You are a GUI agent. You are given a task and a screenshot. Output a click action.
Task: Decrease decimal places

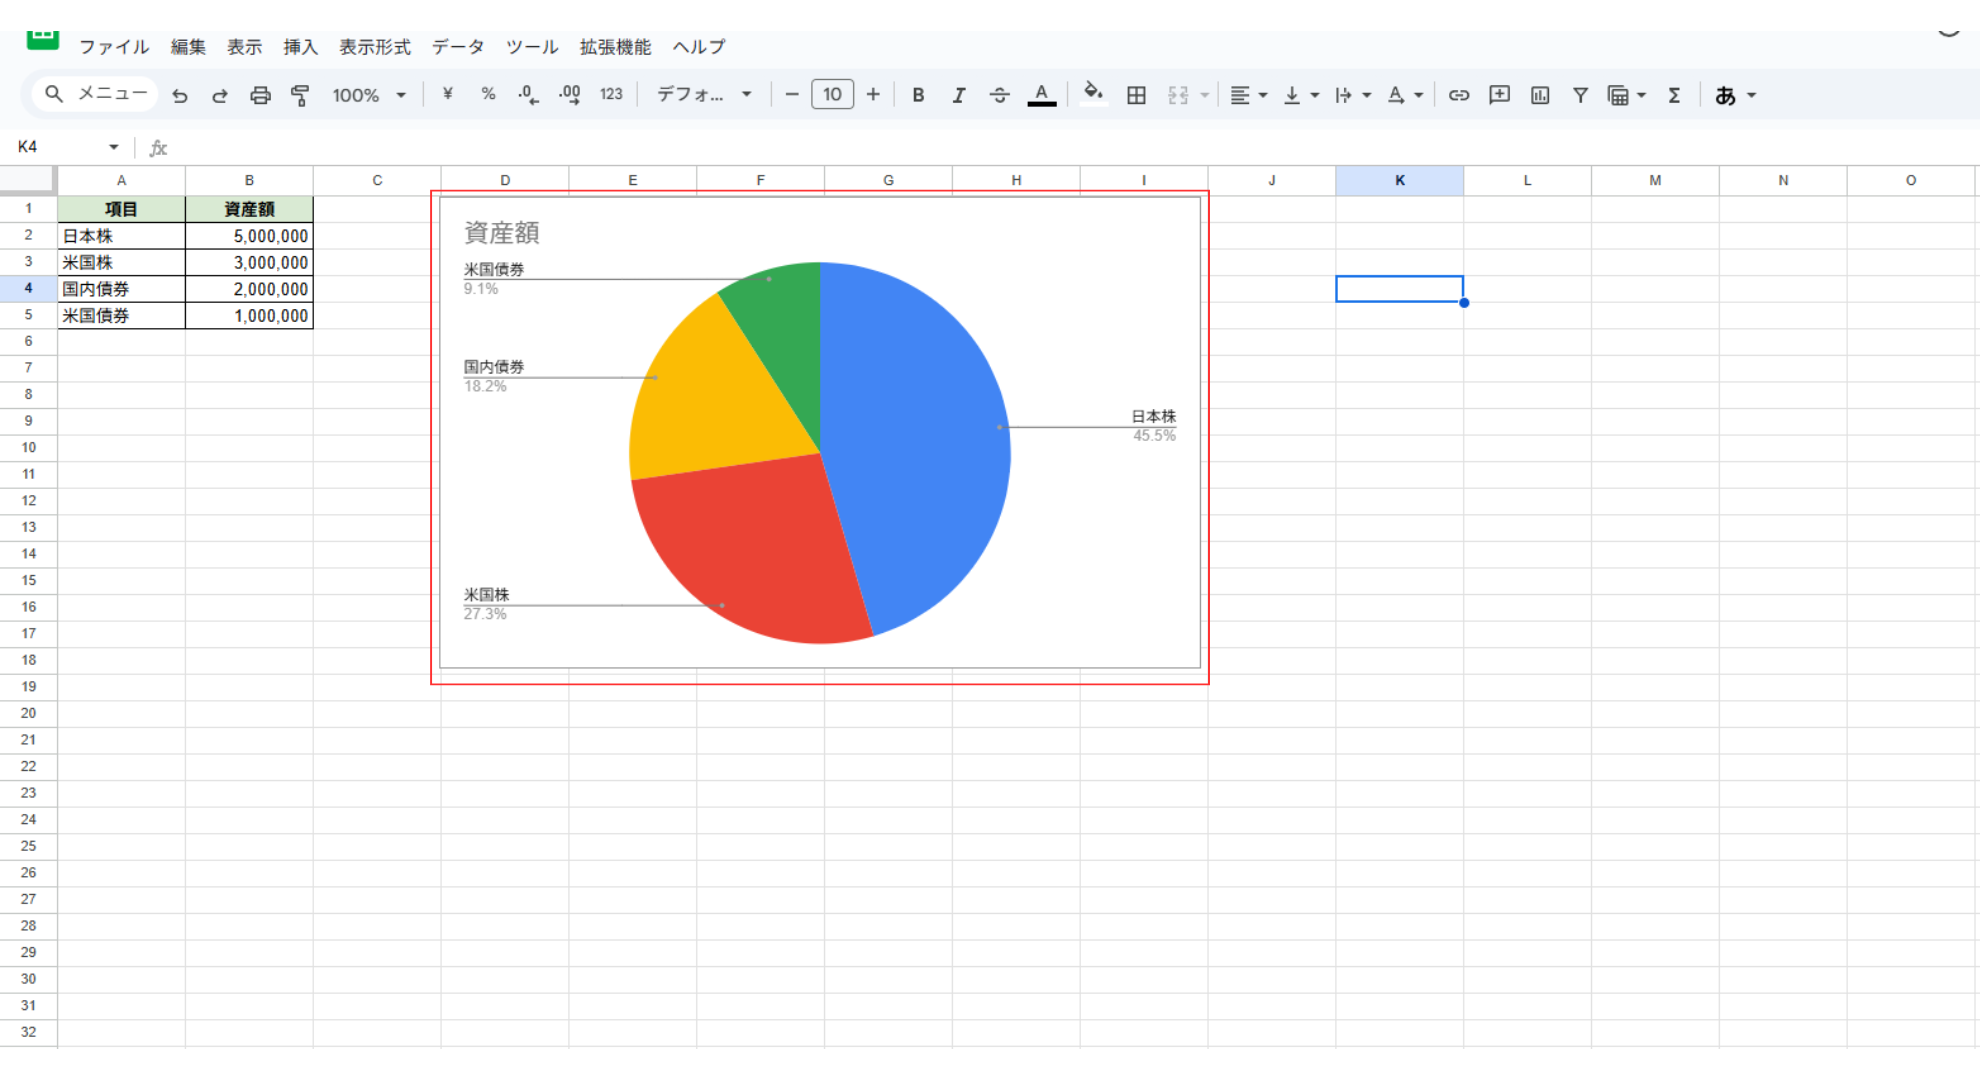tap(528, 95)
